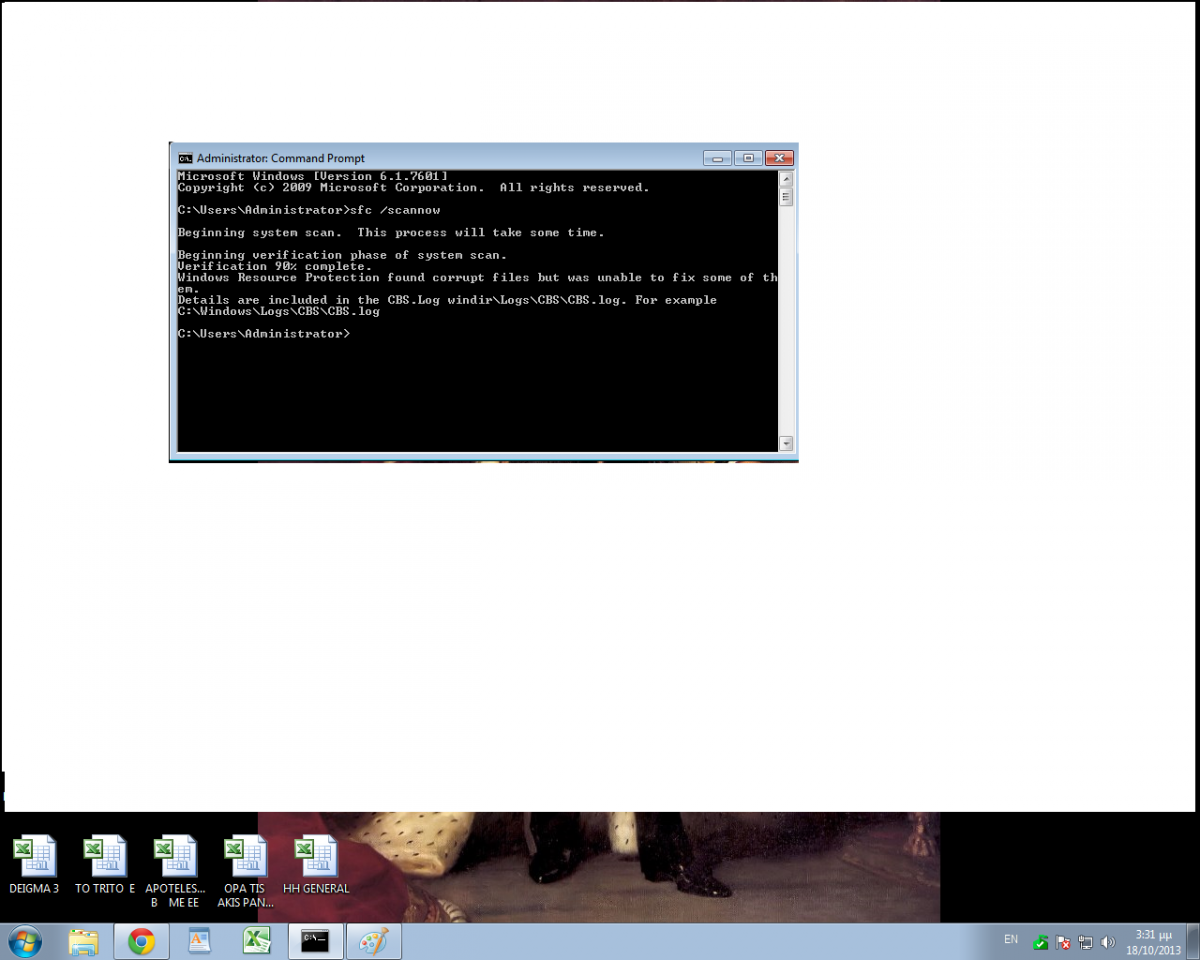This screenshot has width=1200, height=960.
Task: Open the network tray icon
Action: pos(1086,942)
